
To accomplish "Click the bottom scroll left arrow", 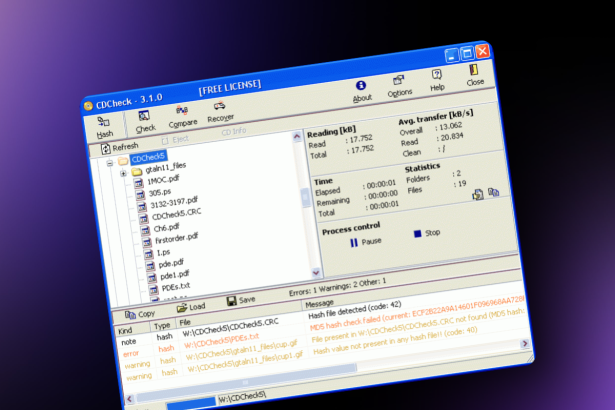I will click(x=129, y=399).
